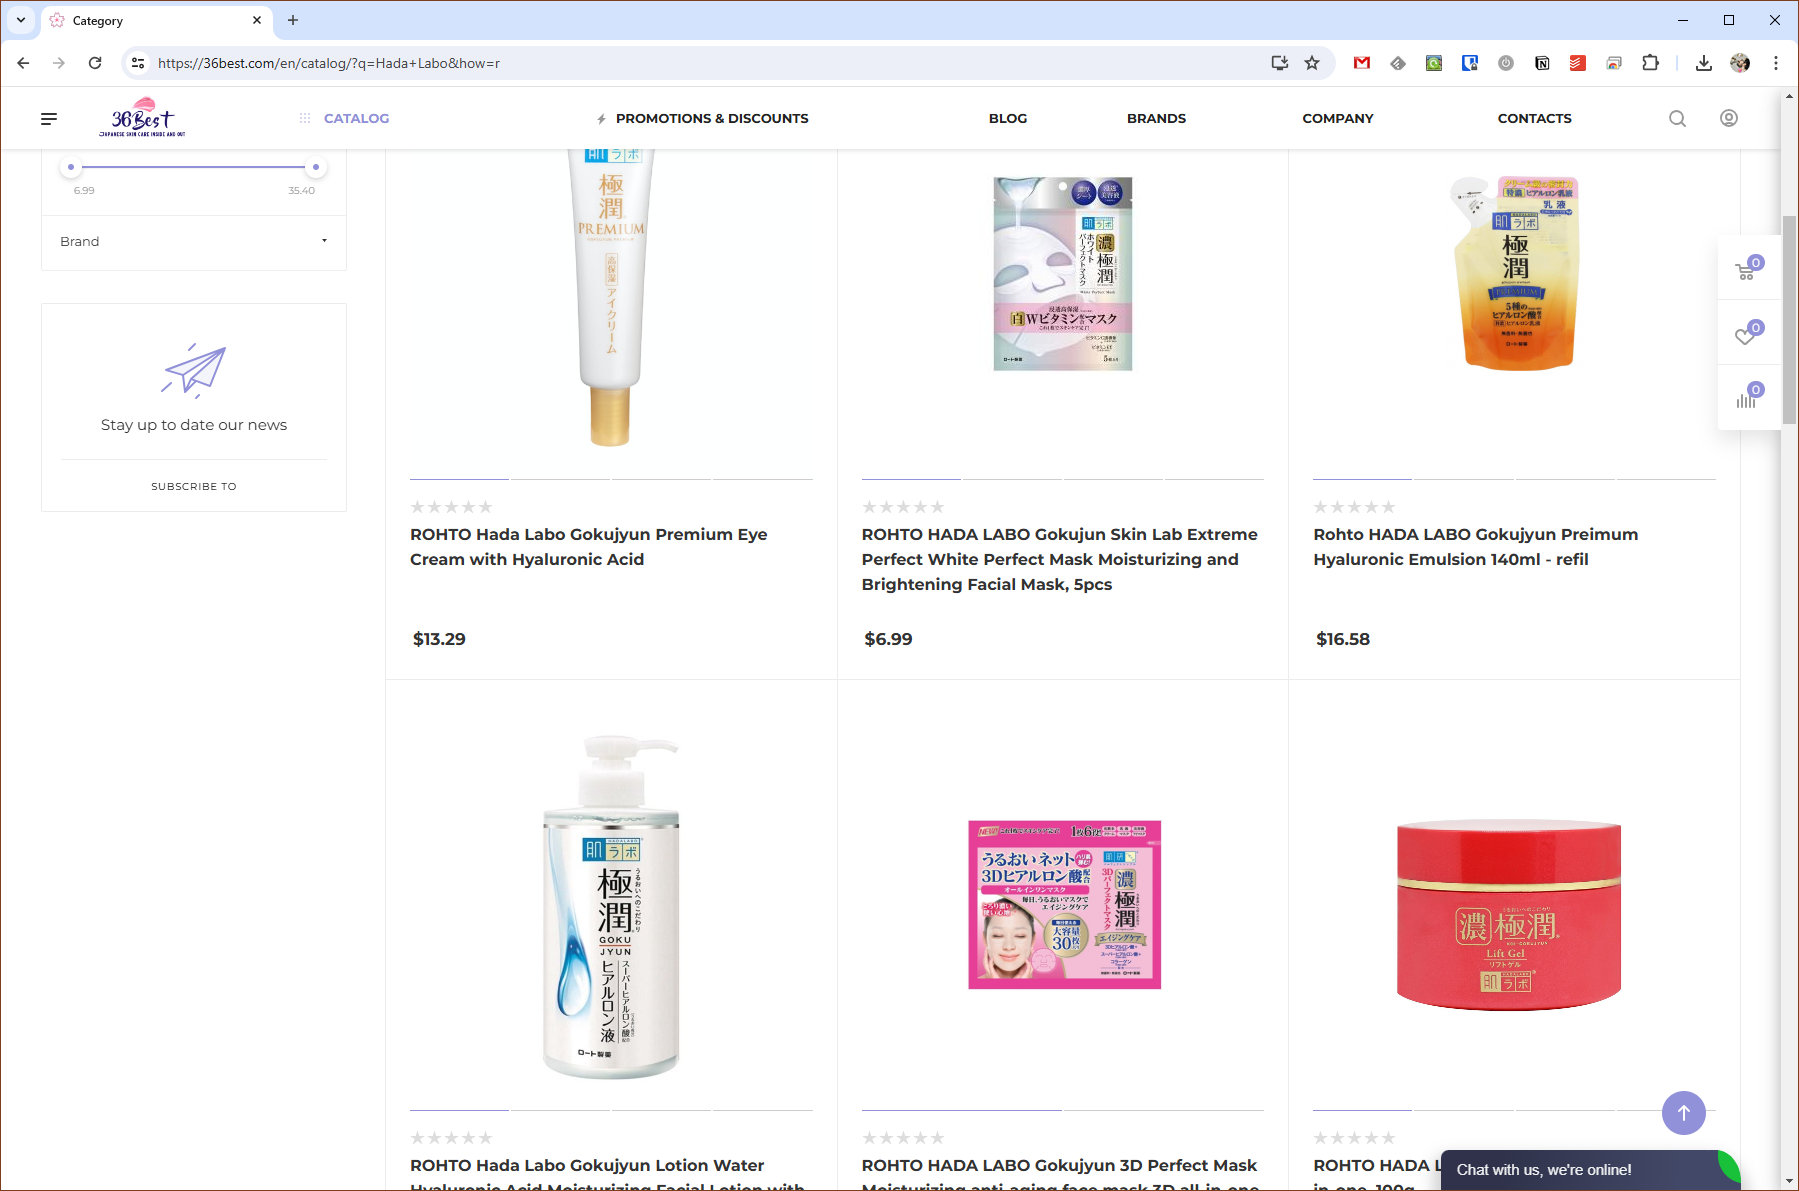Viewport: 1799px width, 1191px height.
Task: Click the scroll-to-top arrow button
Action: (1684, 1112)
